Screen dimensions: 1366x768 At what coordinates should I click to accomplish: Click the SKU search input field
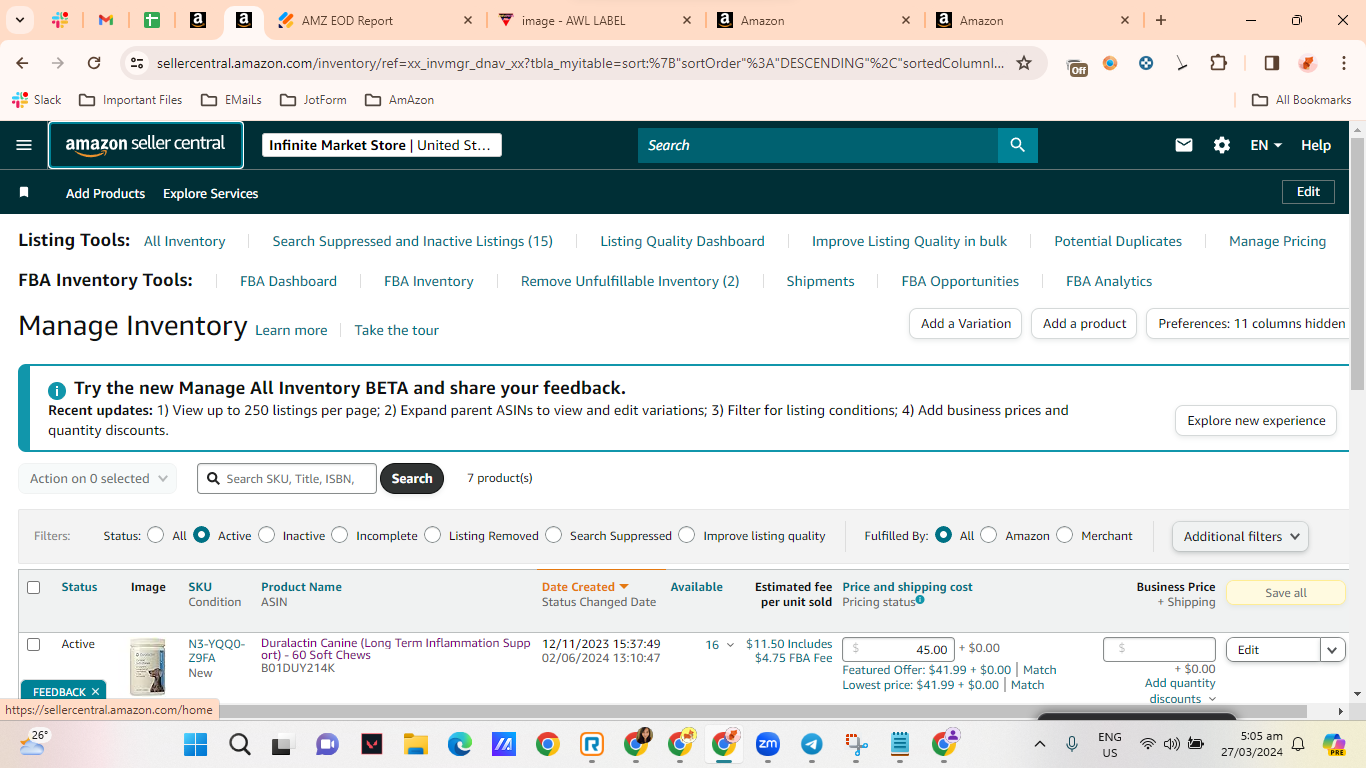pos(287,479)
